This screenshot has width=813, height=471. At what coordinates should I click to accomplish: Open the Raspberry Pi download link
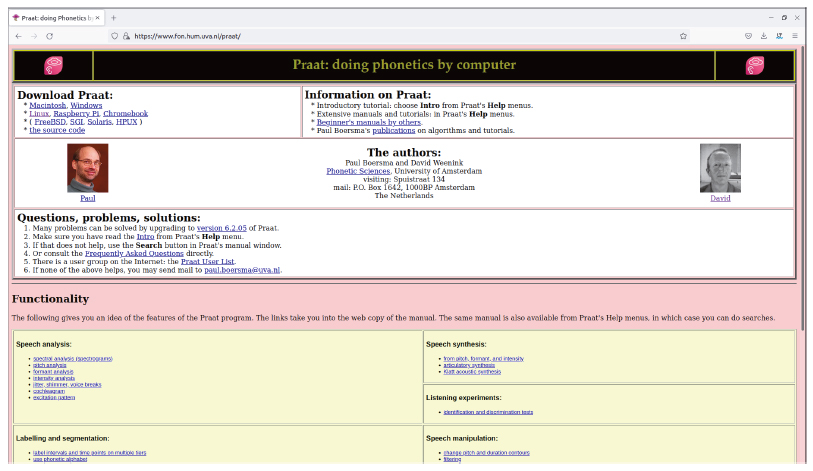[x=82, y=114]
